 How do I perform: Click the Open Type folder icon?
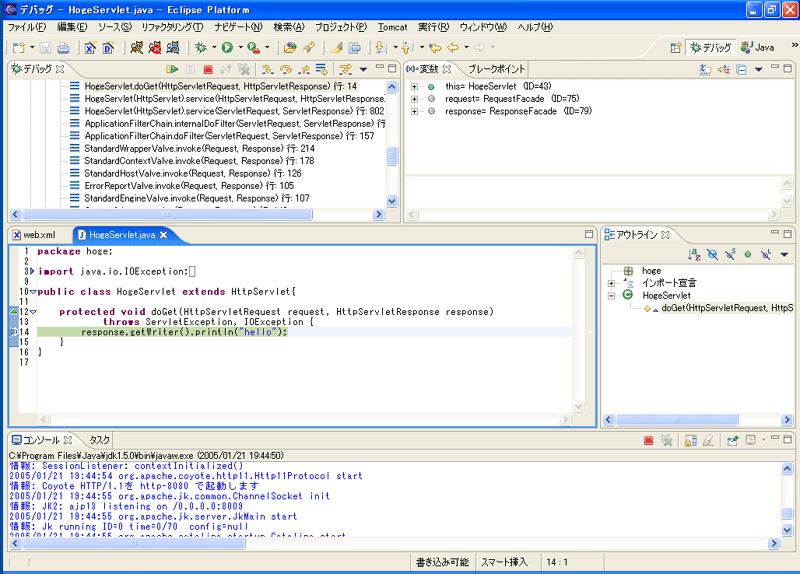[290, 48]
